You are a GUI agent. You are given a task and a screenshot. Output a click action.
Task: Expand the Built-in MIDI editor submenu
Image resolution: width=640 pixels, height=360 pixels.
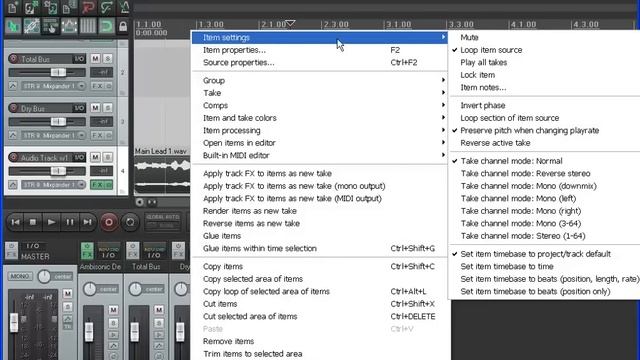point(320,156)
